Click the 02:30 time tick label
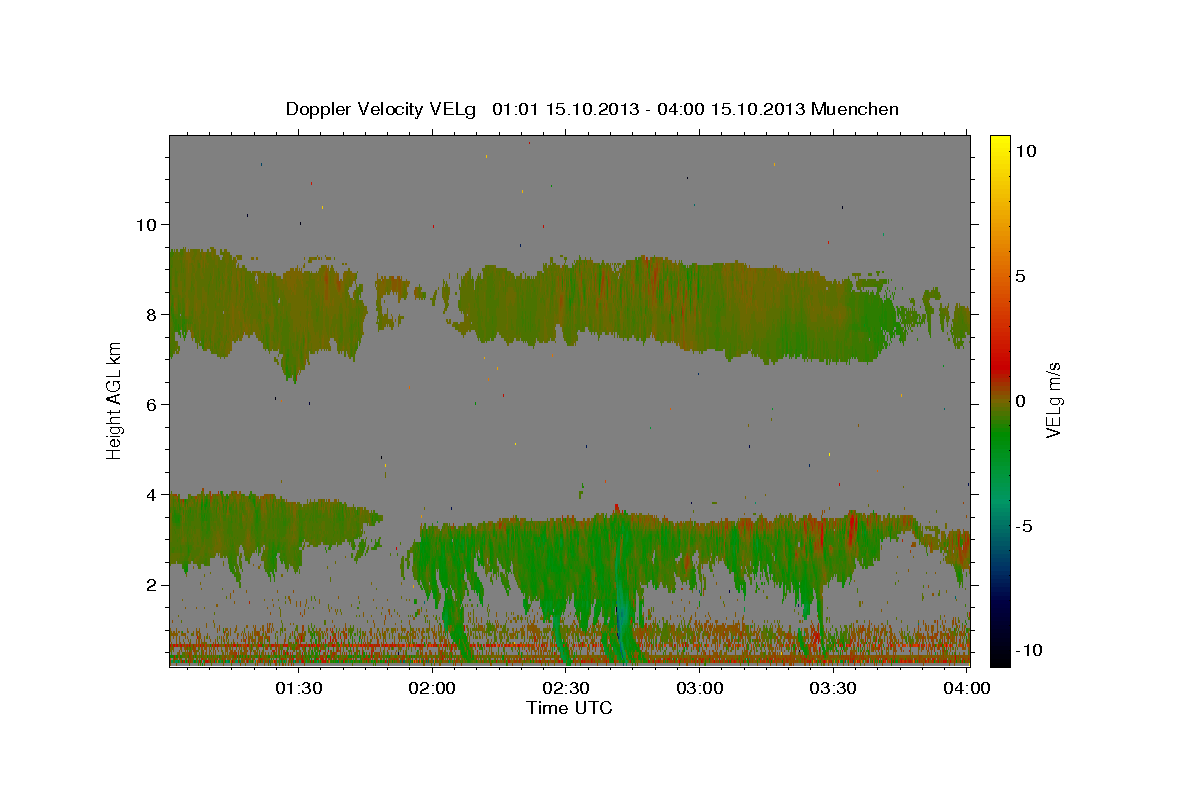1200x800 pixels. tap(565, 689)
